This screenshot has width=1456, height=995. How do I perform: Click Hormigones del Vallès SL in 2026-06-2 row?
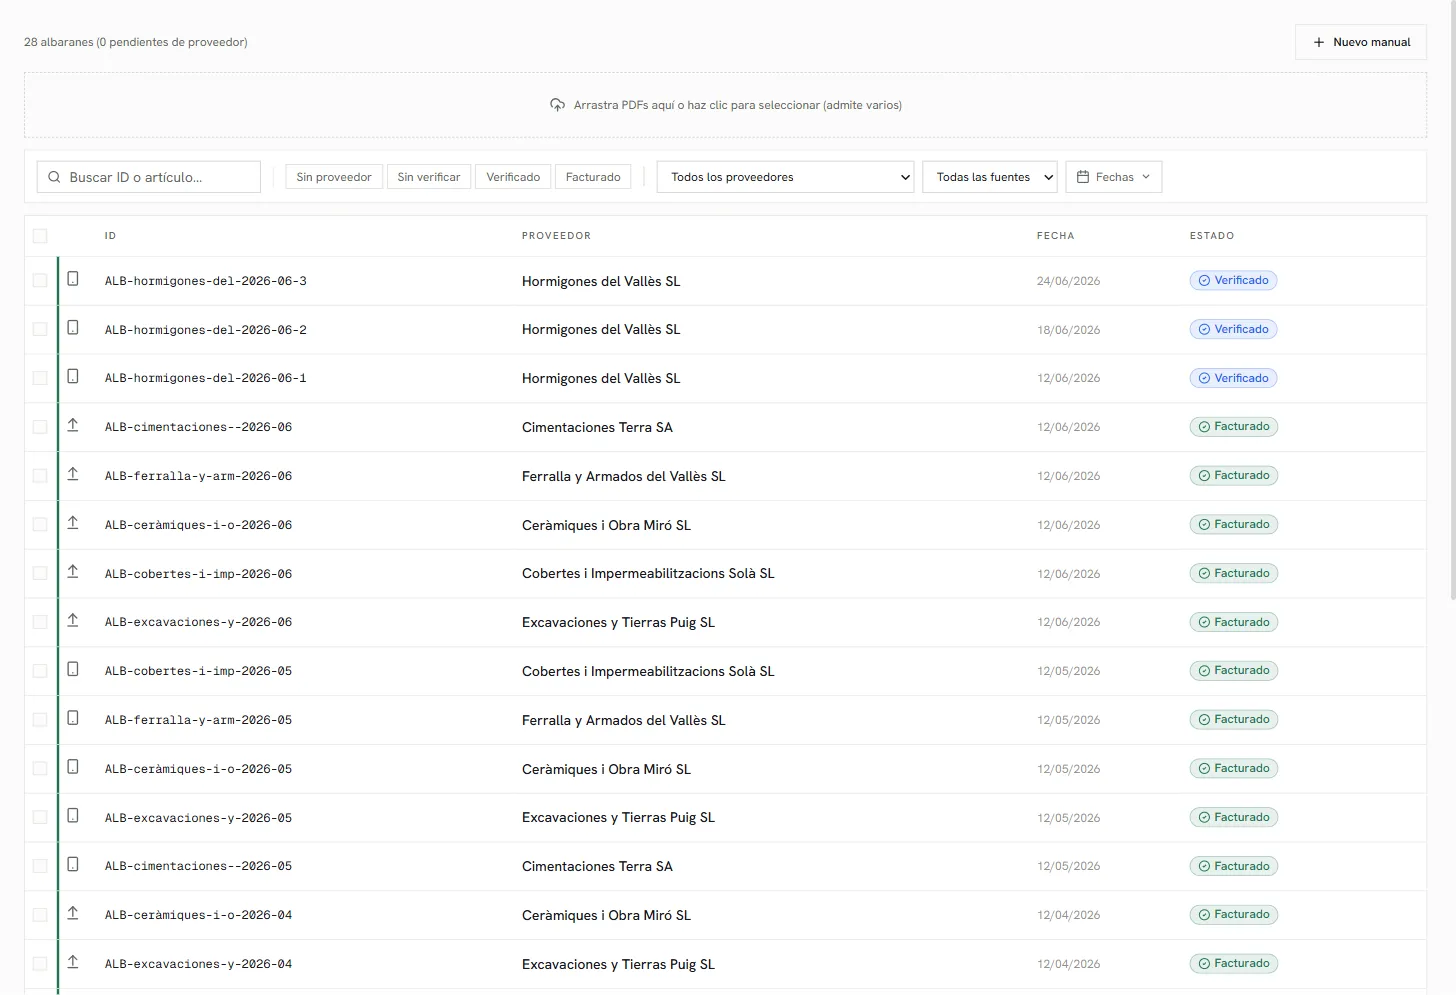(x=601, y=329)
